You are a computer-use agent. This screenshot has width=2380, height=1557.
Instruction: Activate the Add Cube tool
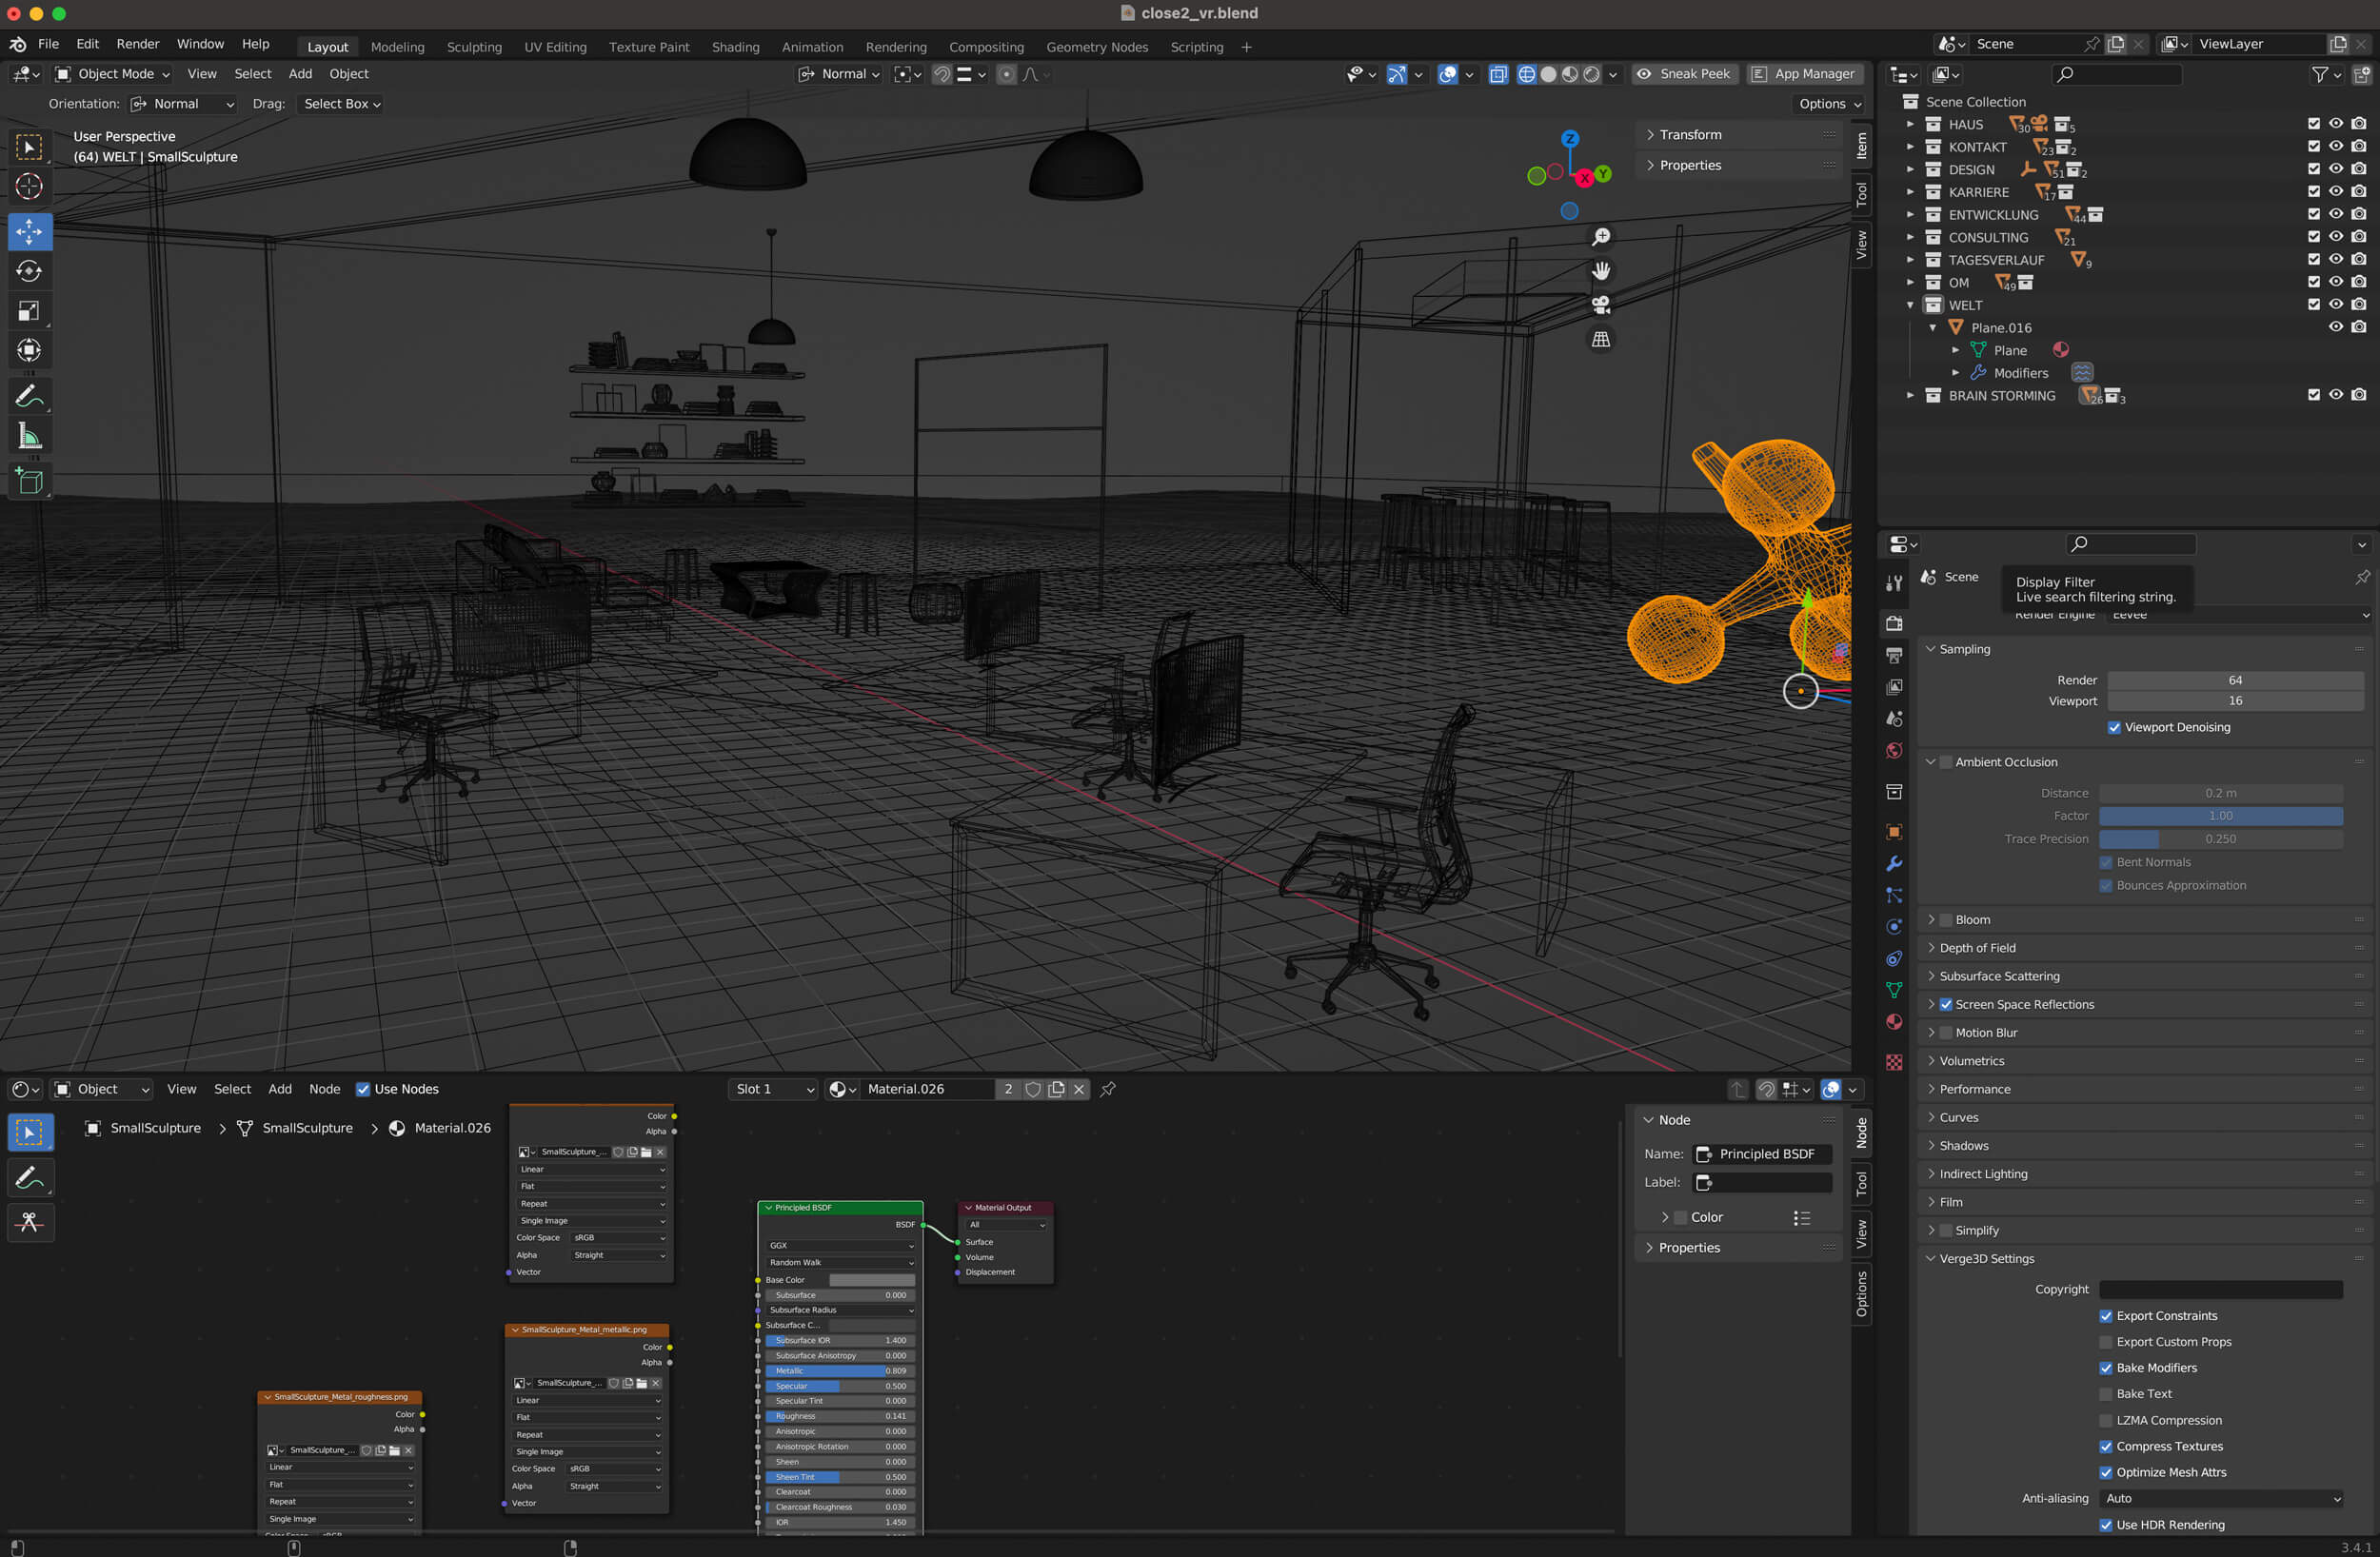29,481
